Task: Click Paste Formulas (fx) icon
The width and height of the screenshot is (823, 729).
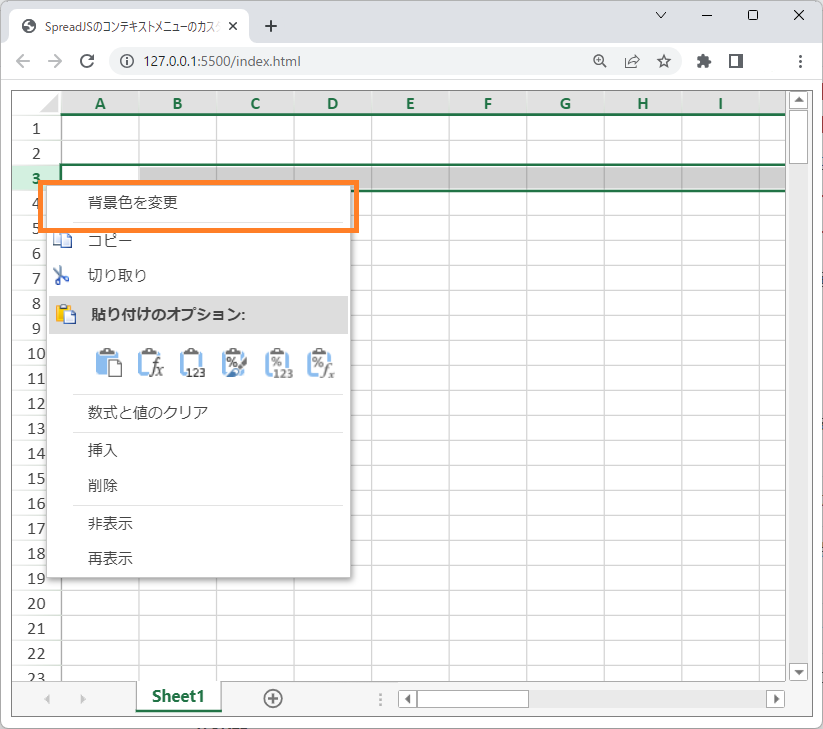Action: tap(151, 363)
